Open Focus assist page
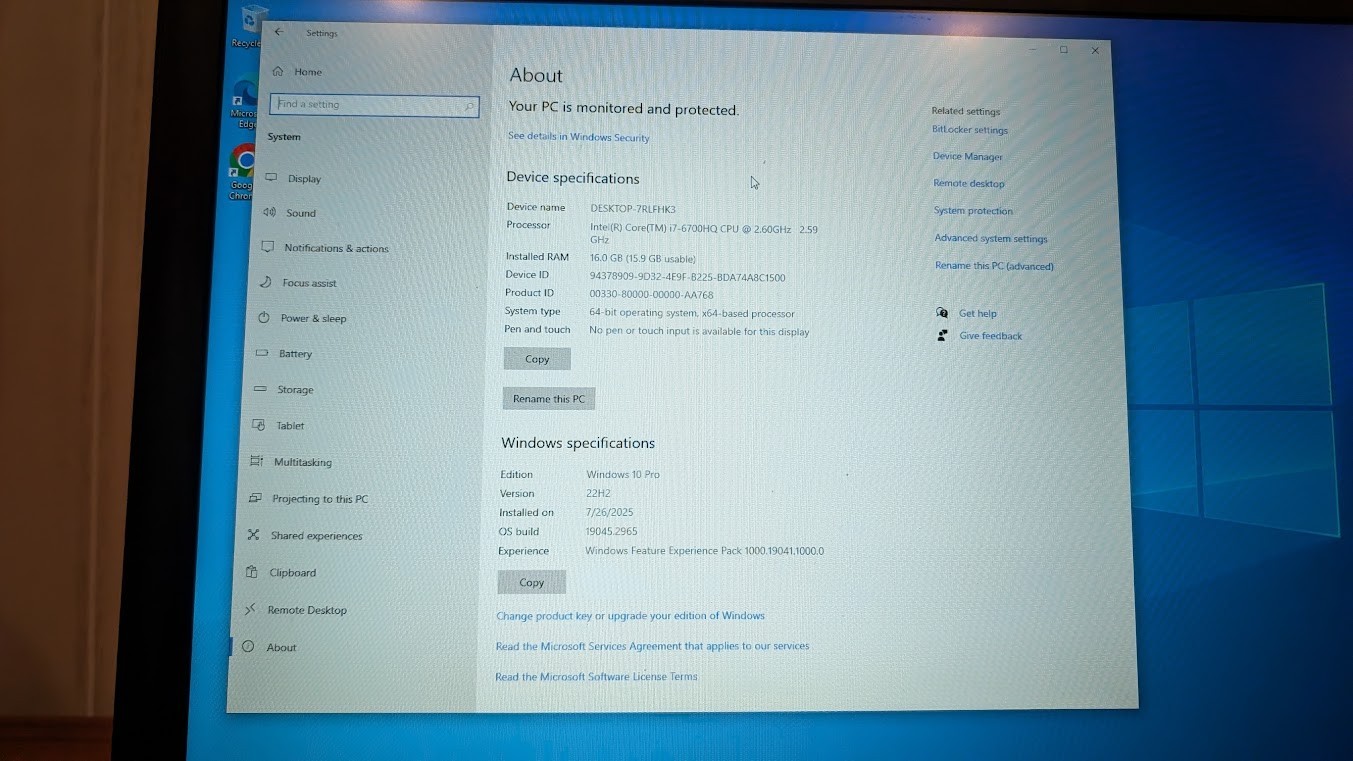Image resolution: width=1353 pixels, height=761 pixels. [x=309, y=283]
